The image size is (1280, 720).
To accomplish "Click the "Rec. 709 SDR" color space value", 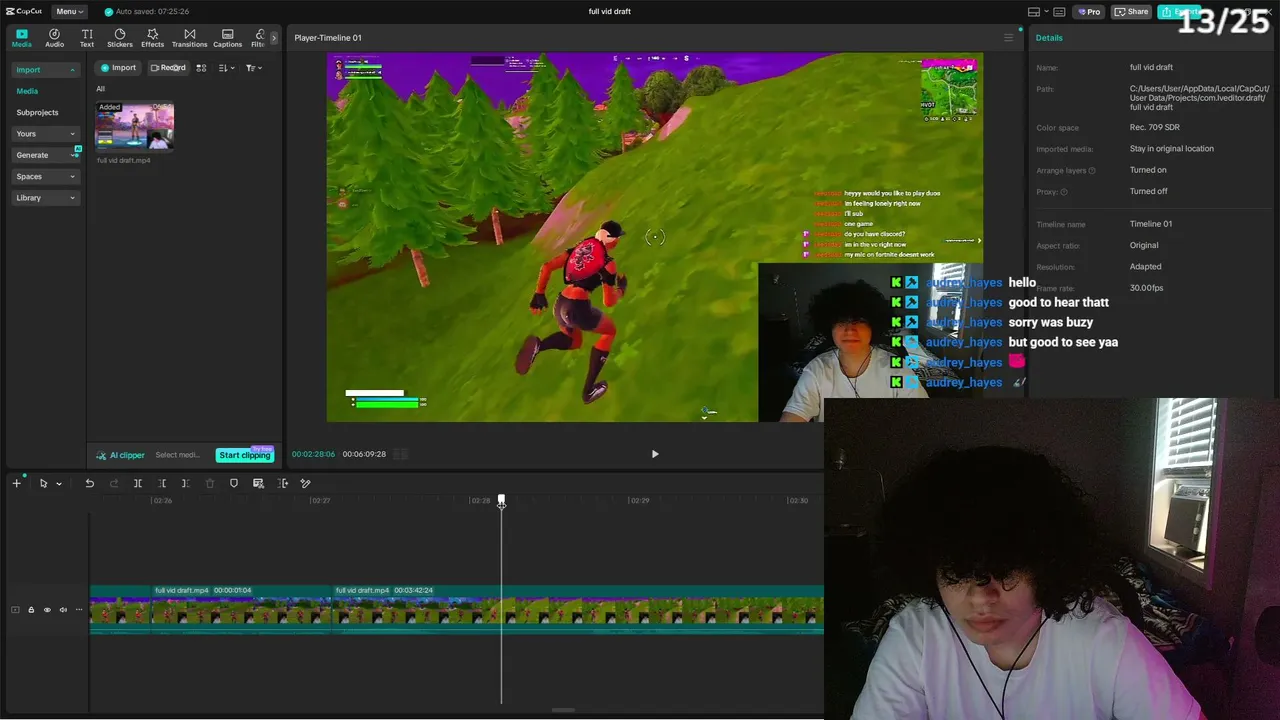I will 1155,128.
